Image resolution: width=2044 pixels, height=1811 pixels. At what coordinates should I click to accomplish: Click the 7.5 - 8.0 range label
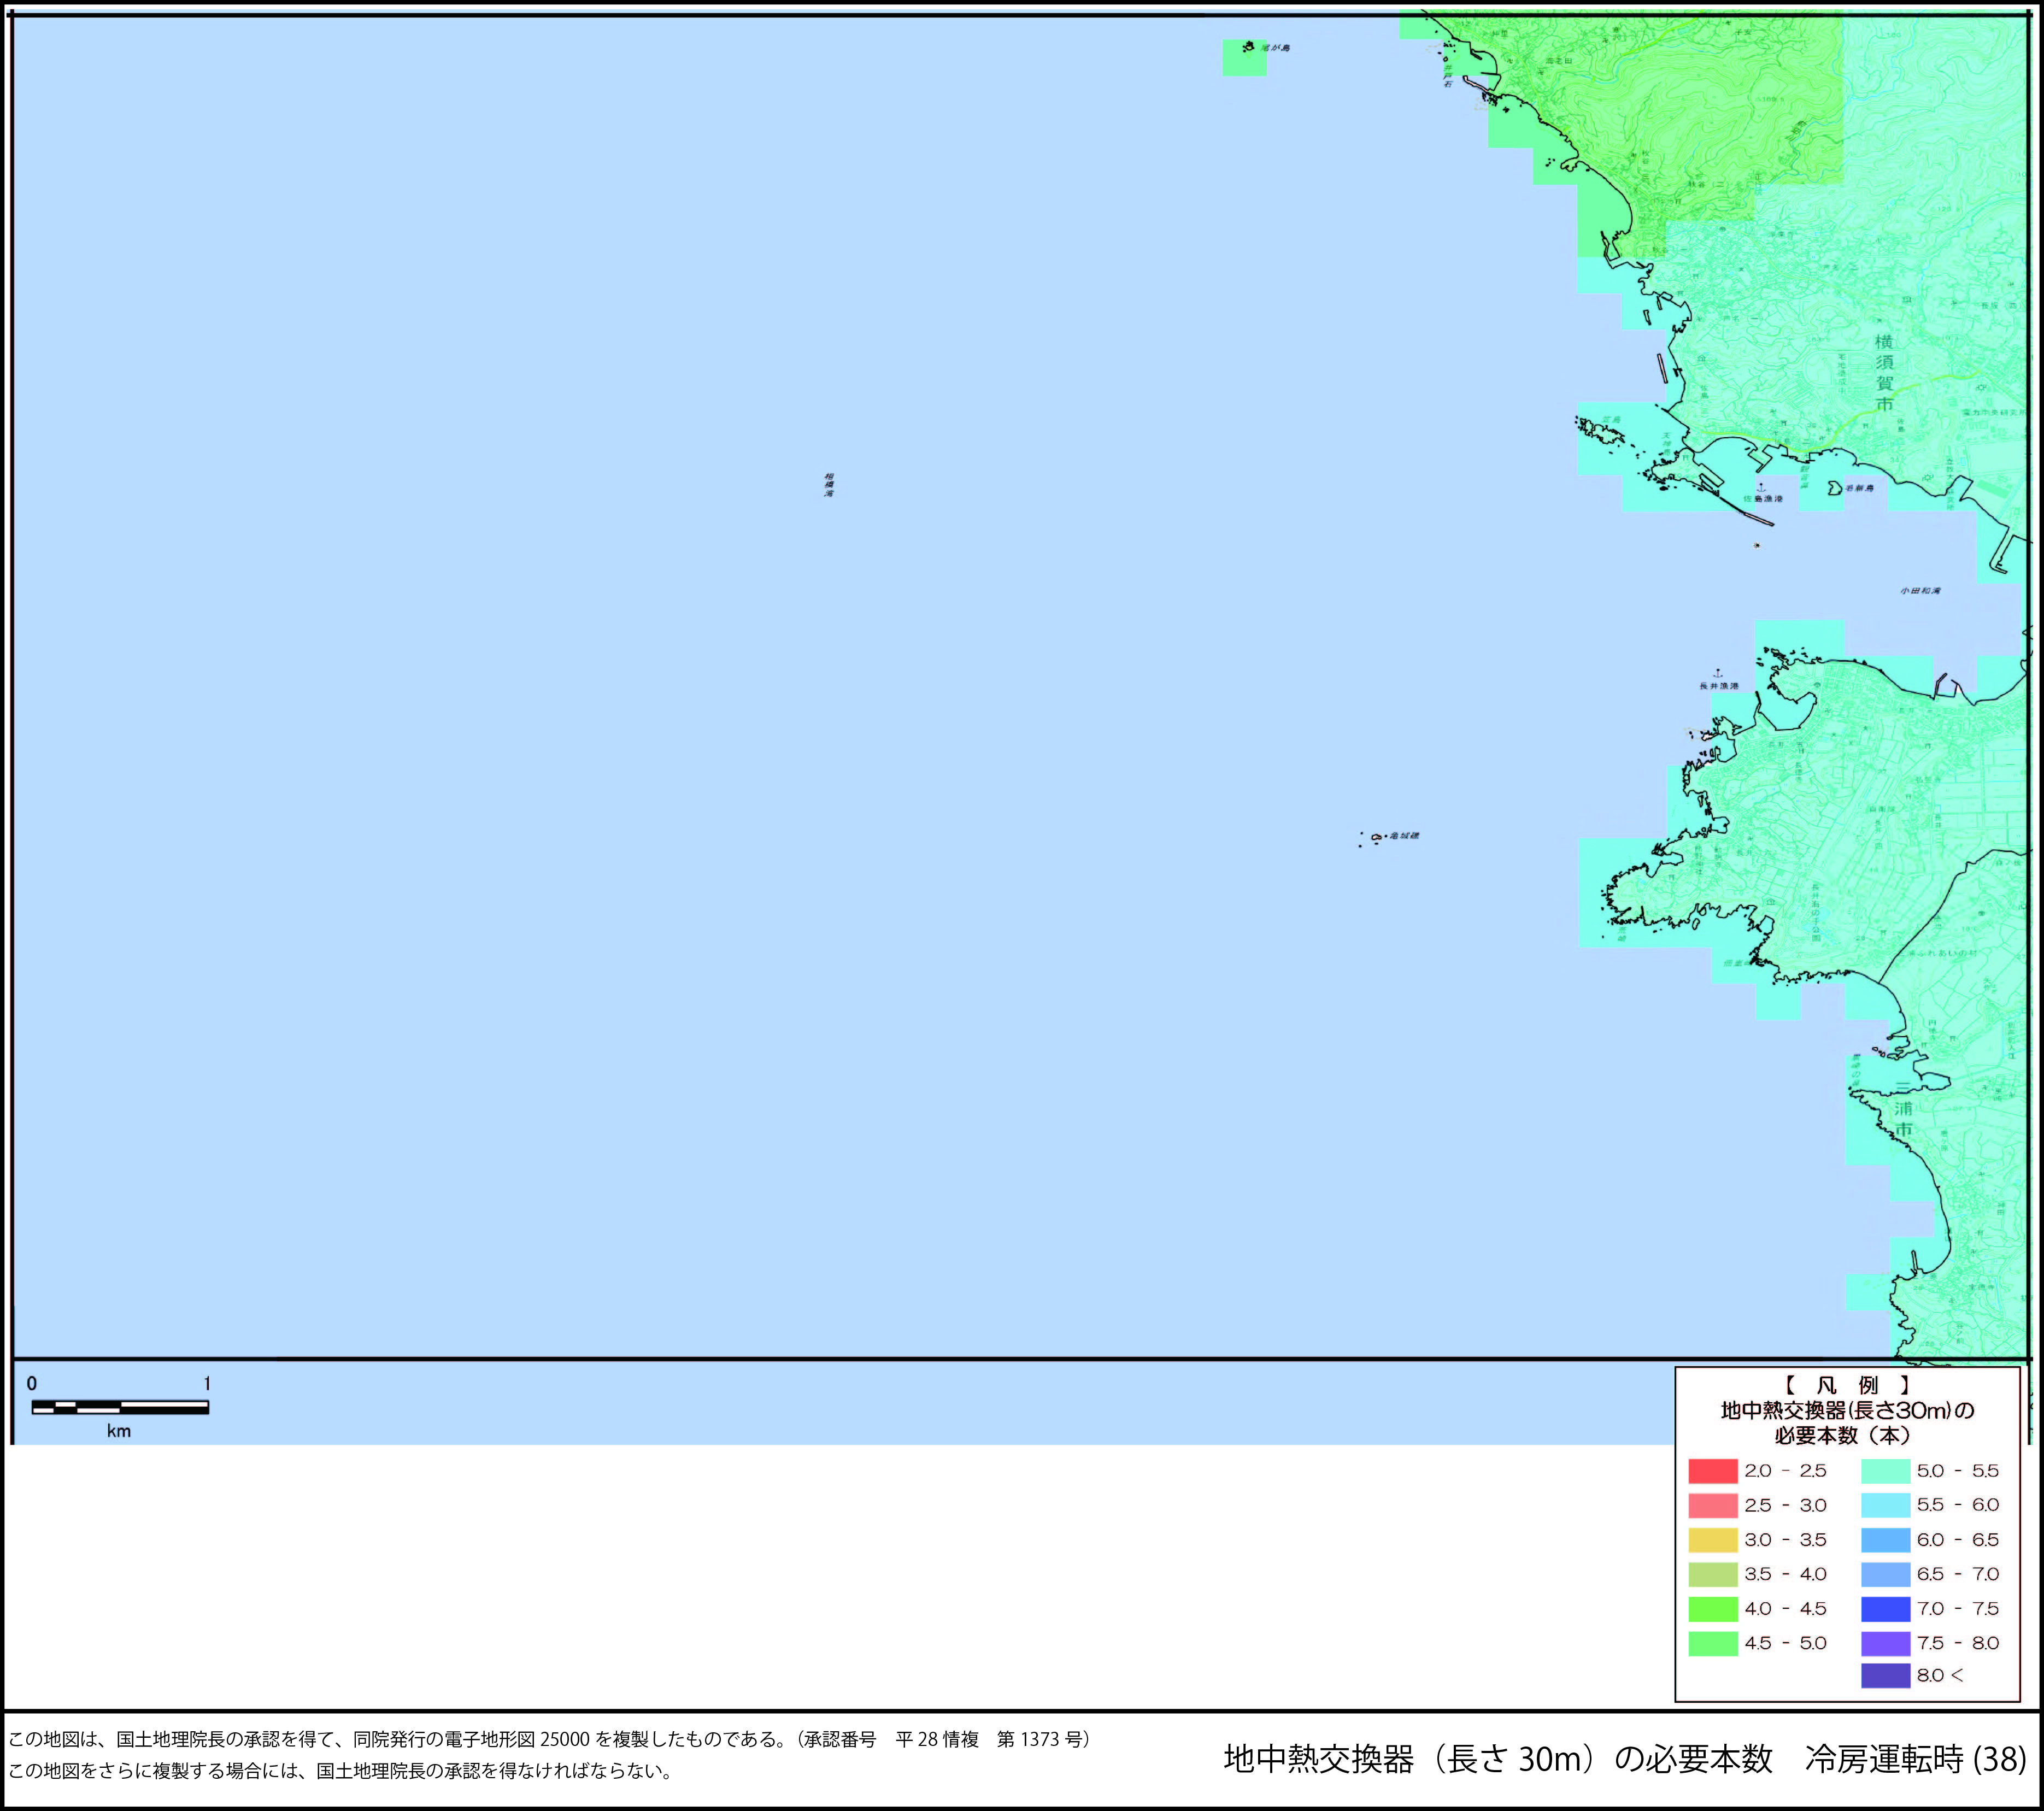coord(1958,1643)
